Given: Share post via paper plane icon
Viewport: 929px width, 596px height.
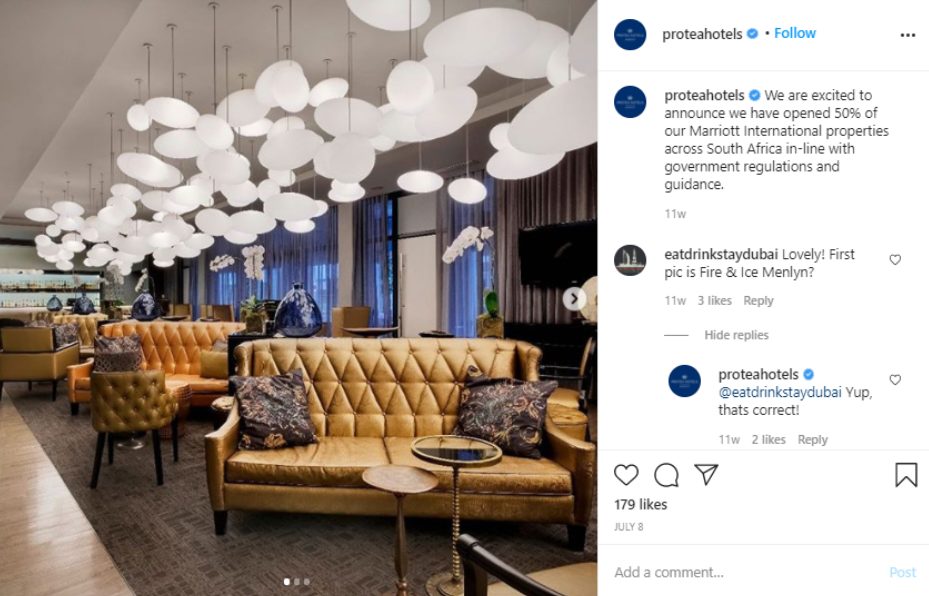Looking at the screenshot, I should tap(706, 474).
